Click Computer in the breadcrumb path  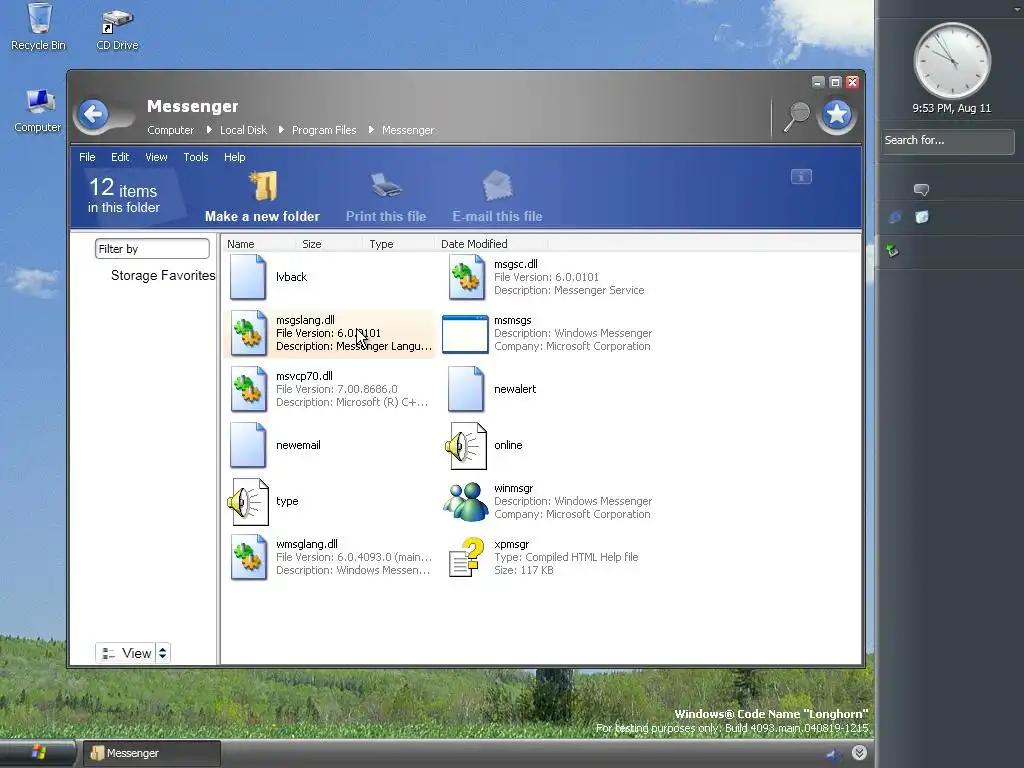pos(170,130)
